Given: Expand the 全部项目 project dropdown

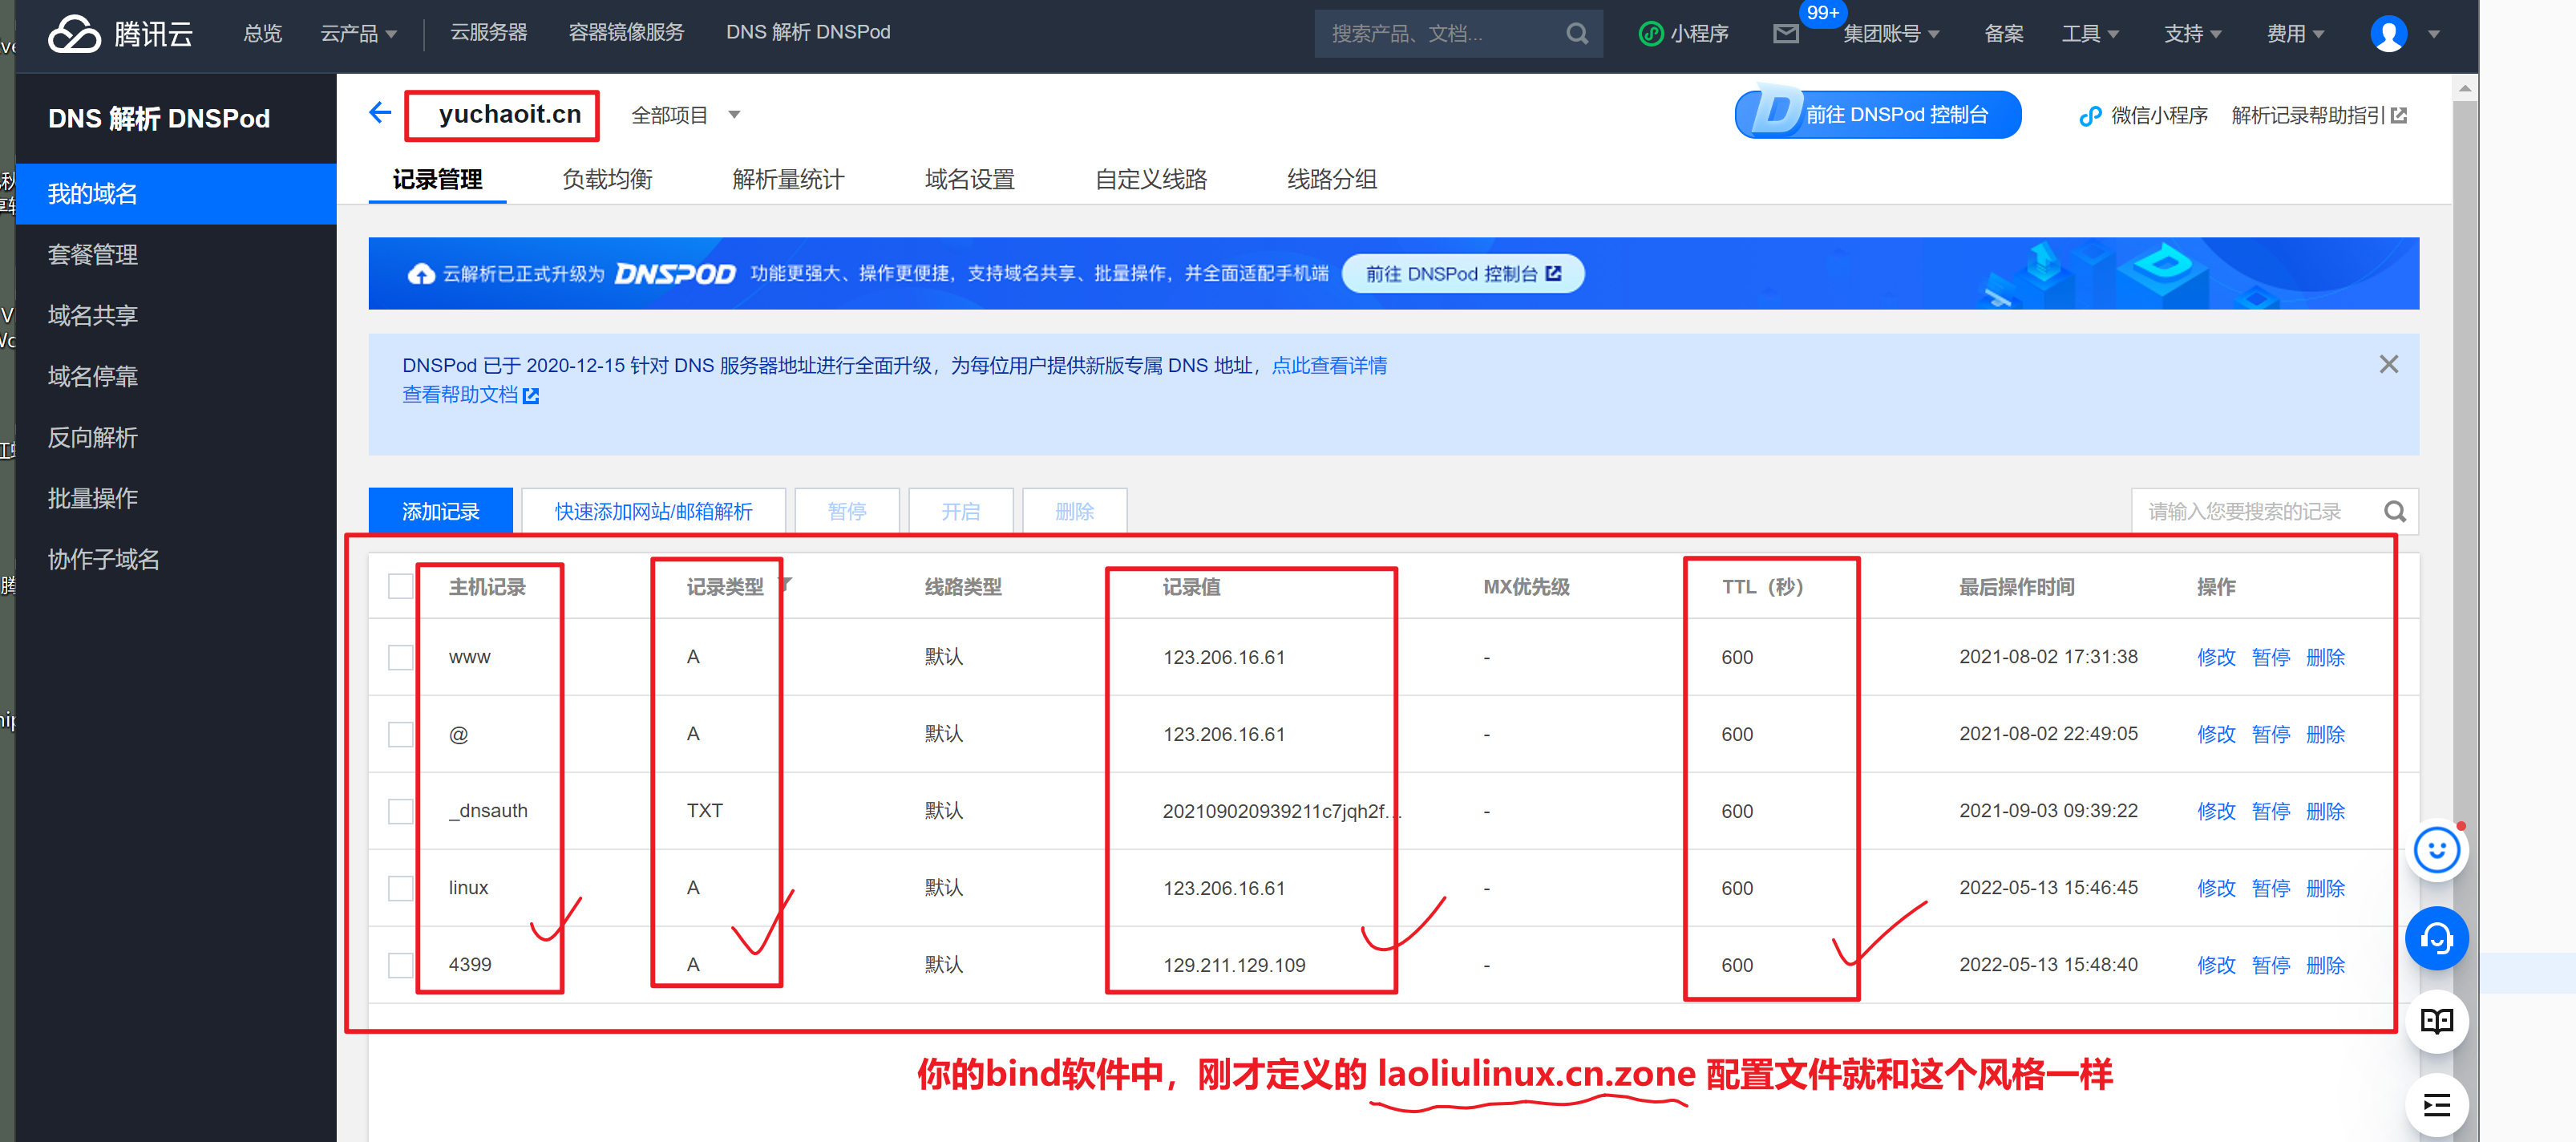Looking at the screenshot, I should point(686,115).
